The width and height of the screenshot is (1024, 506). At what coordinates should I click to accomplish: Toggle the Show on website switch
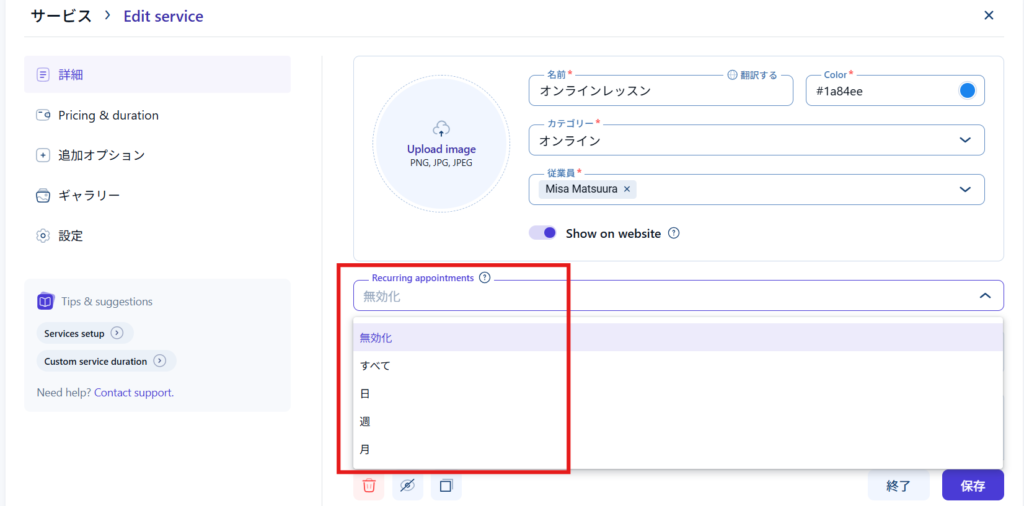pyautogui.click(x=543, y=233)
